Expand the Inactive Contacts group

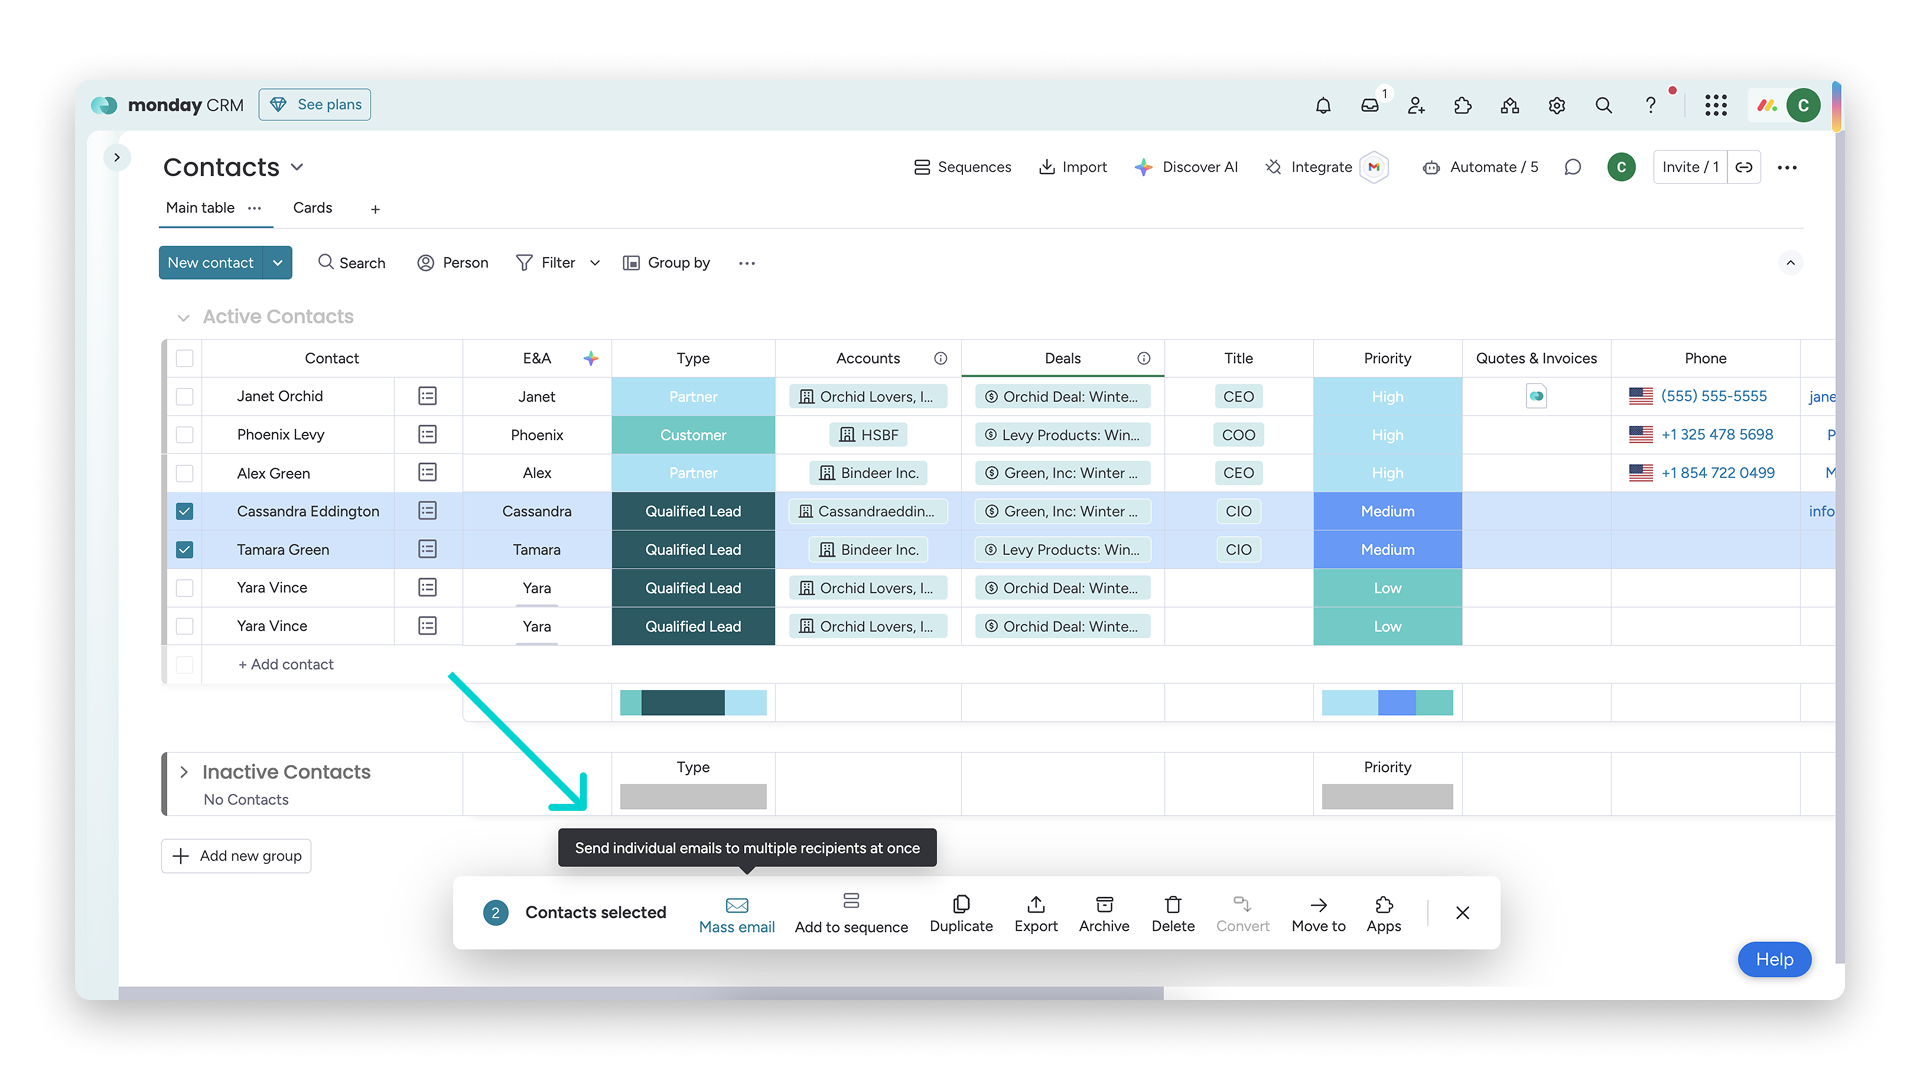184,772
